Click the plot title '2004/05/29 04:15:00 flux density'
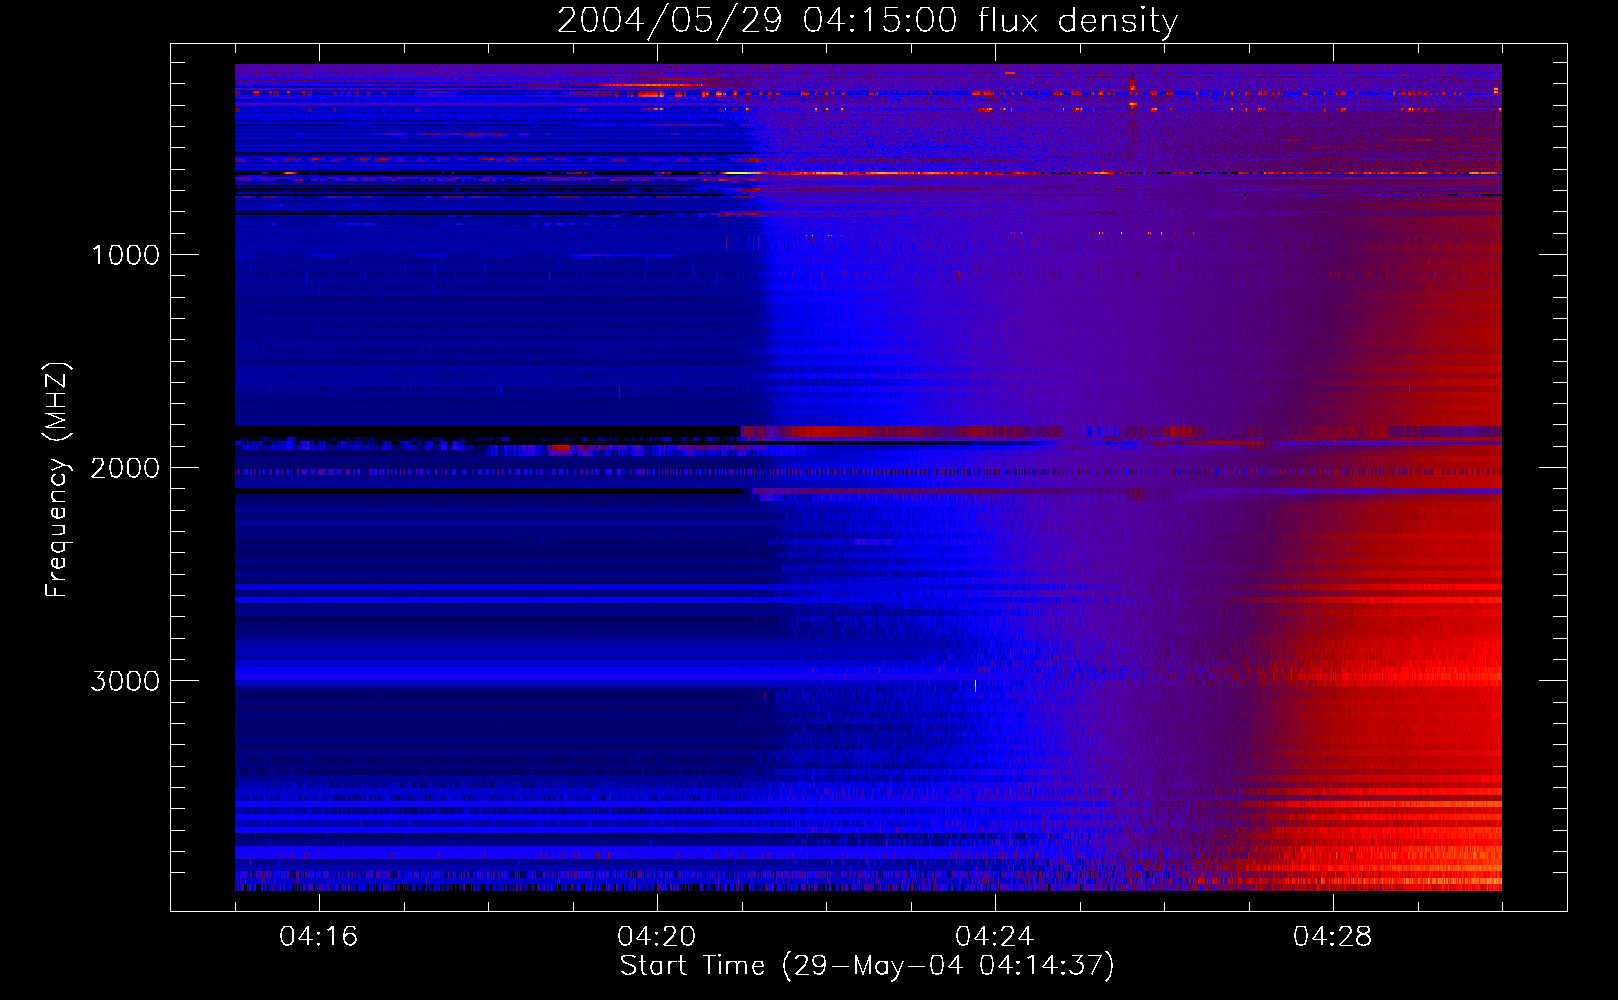Screen dimensions: 1618x1000 [x=867, y=20]
